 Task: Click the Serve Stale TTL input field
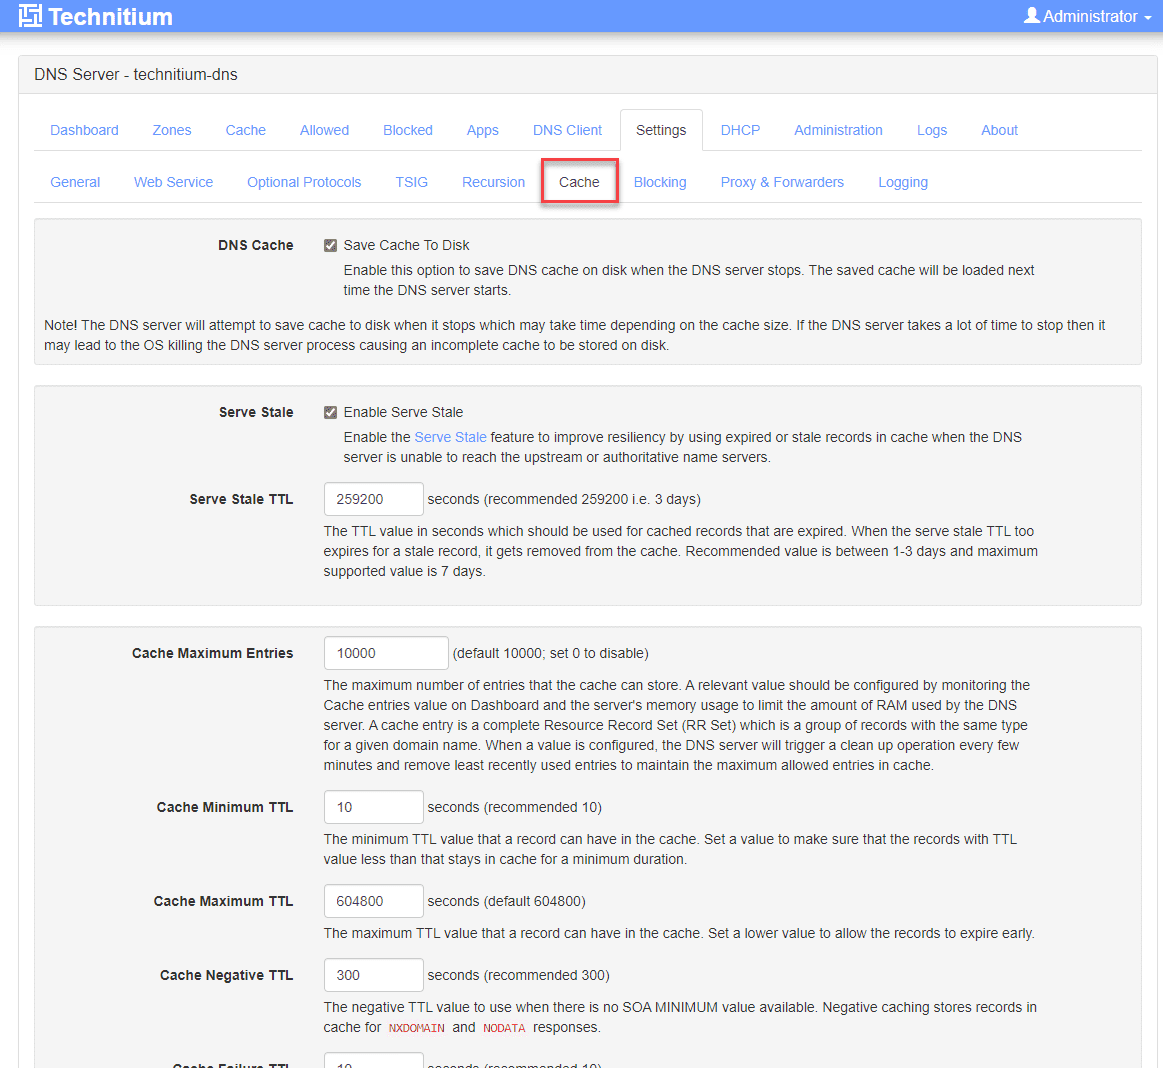[x=374, y=499]
